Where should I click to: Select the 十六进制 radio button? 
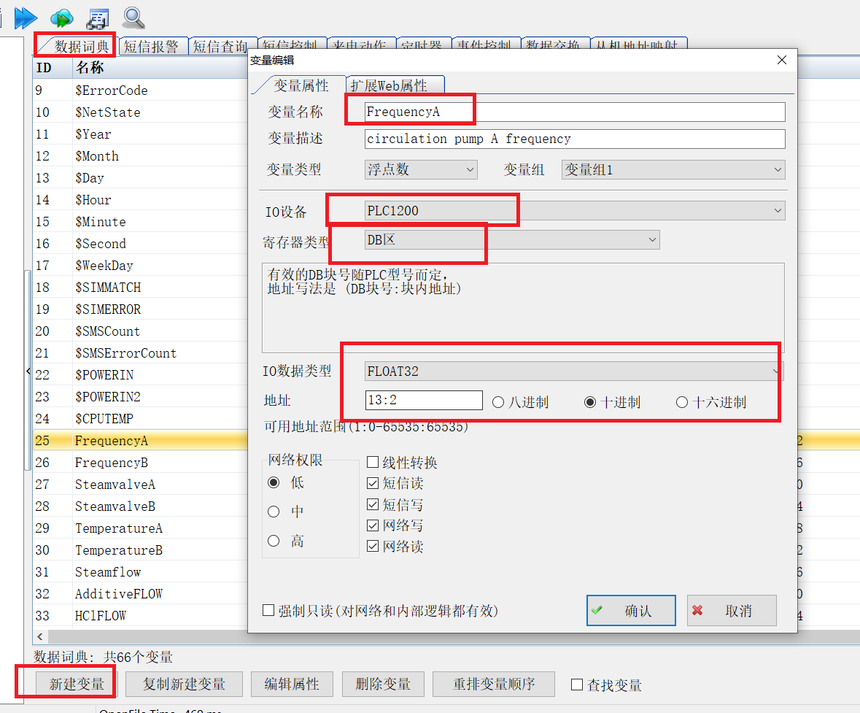point(682,402)
